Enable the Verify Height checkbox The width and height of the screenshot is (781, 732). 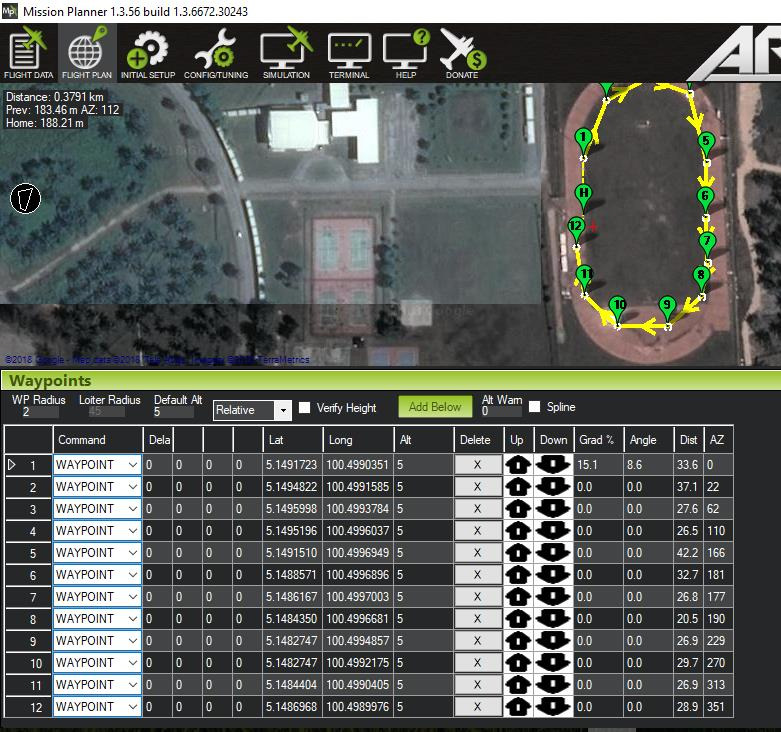pos(305,408)
